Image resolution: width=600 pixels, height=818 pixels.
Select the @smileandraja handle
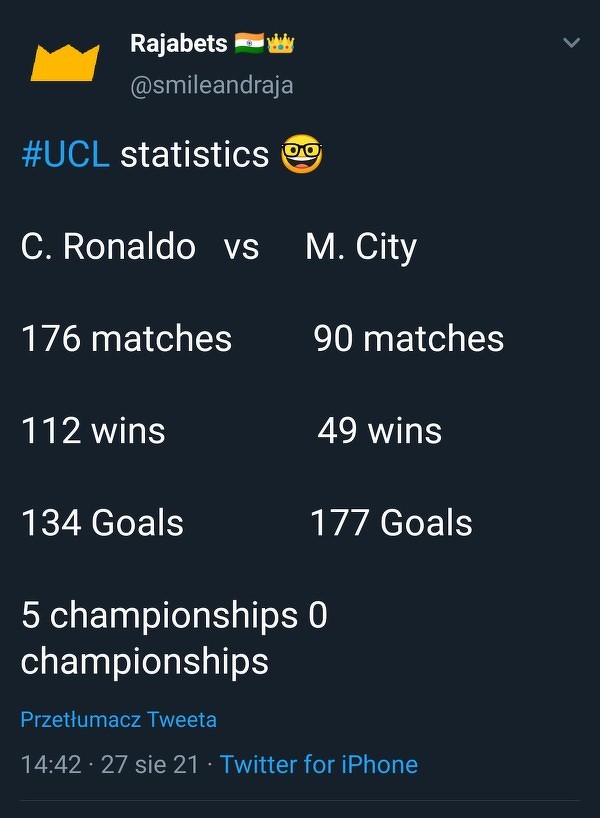[x=212, y=85]
